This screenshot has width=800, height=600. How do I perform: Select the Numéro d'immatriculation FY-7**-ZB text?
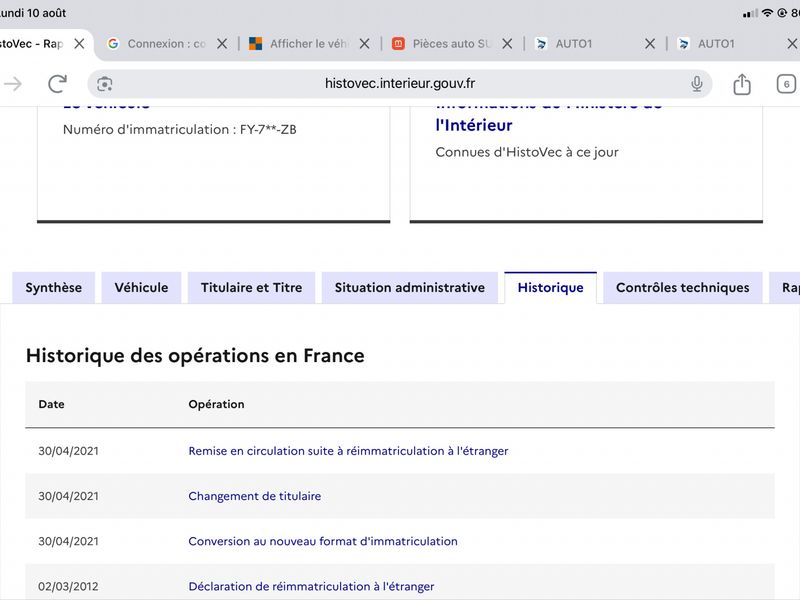pyautogui.click(x=180, y=130)
